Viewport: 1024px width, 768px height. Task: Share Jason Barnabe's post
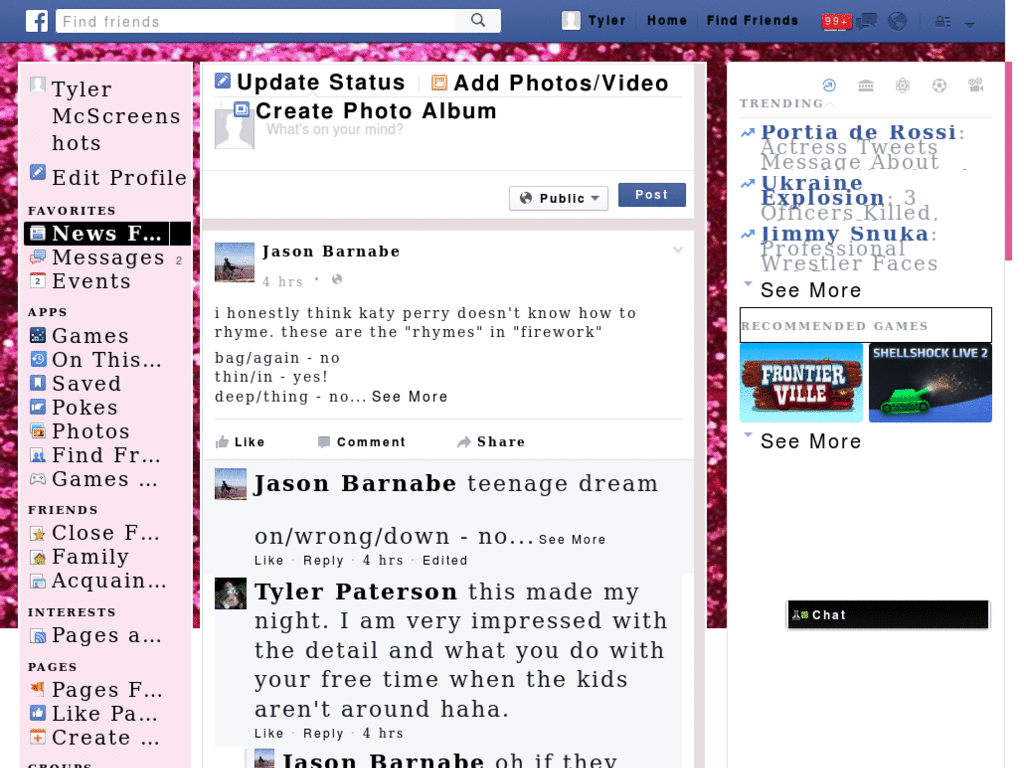(491, 442)
